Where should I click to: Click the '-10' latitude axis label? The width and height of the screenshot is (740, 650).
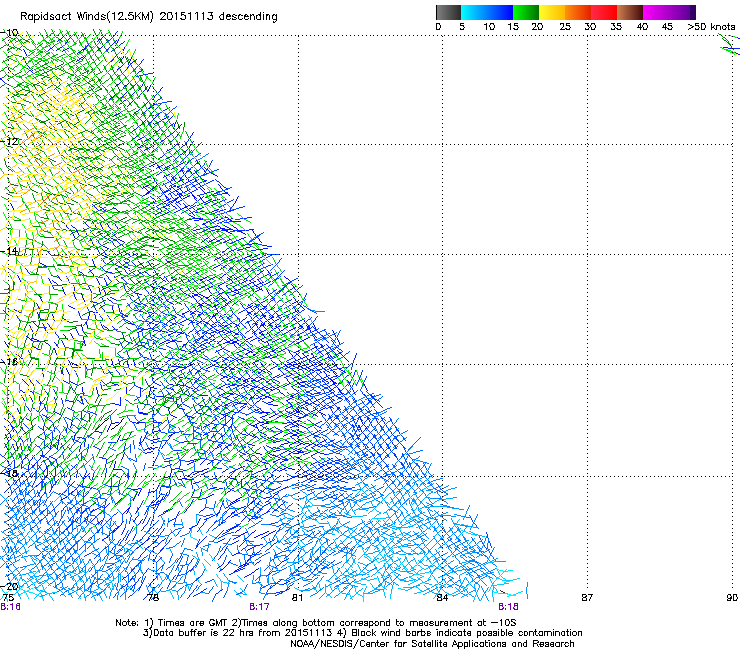(10, 33)
